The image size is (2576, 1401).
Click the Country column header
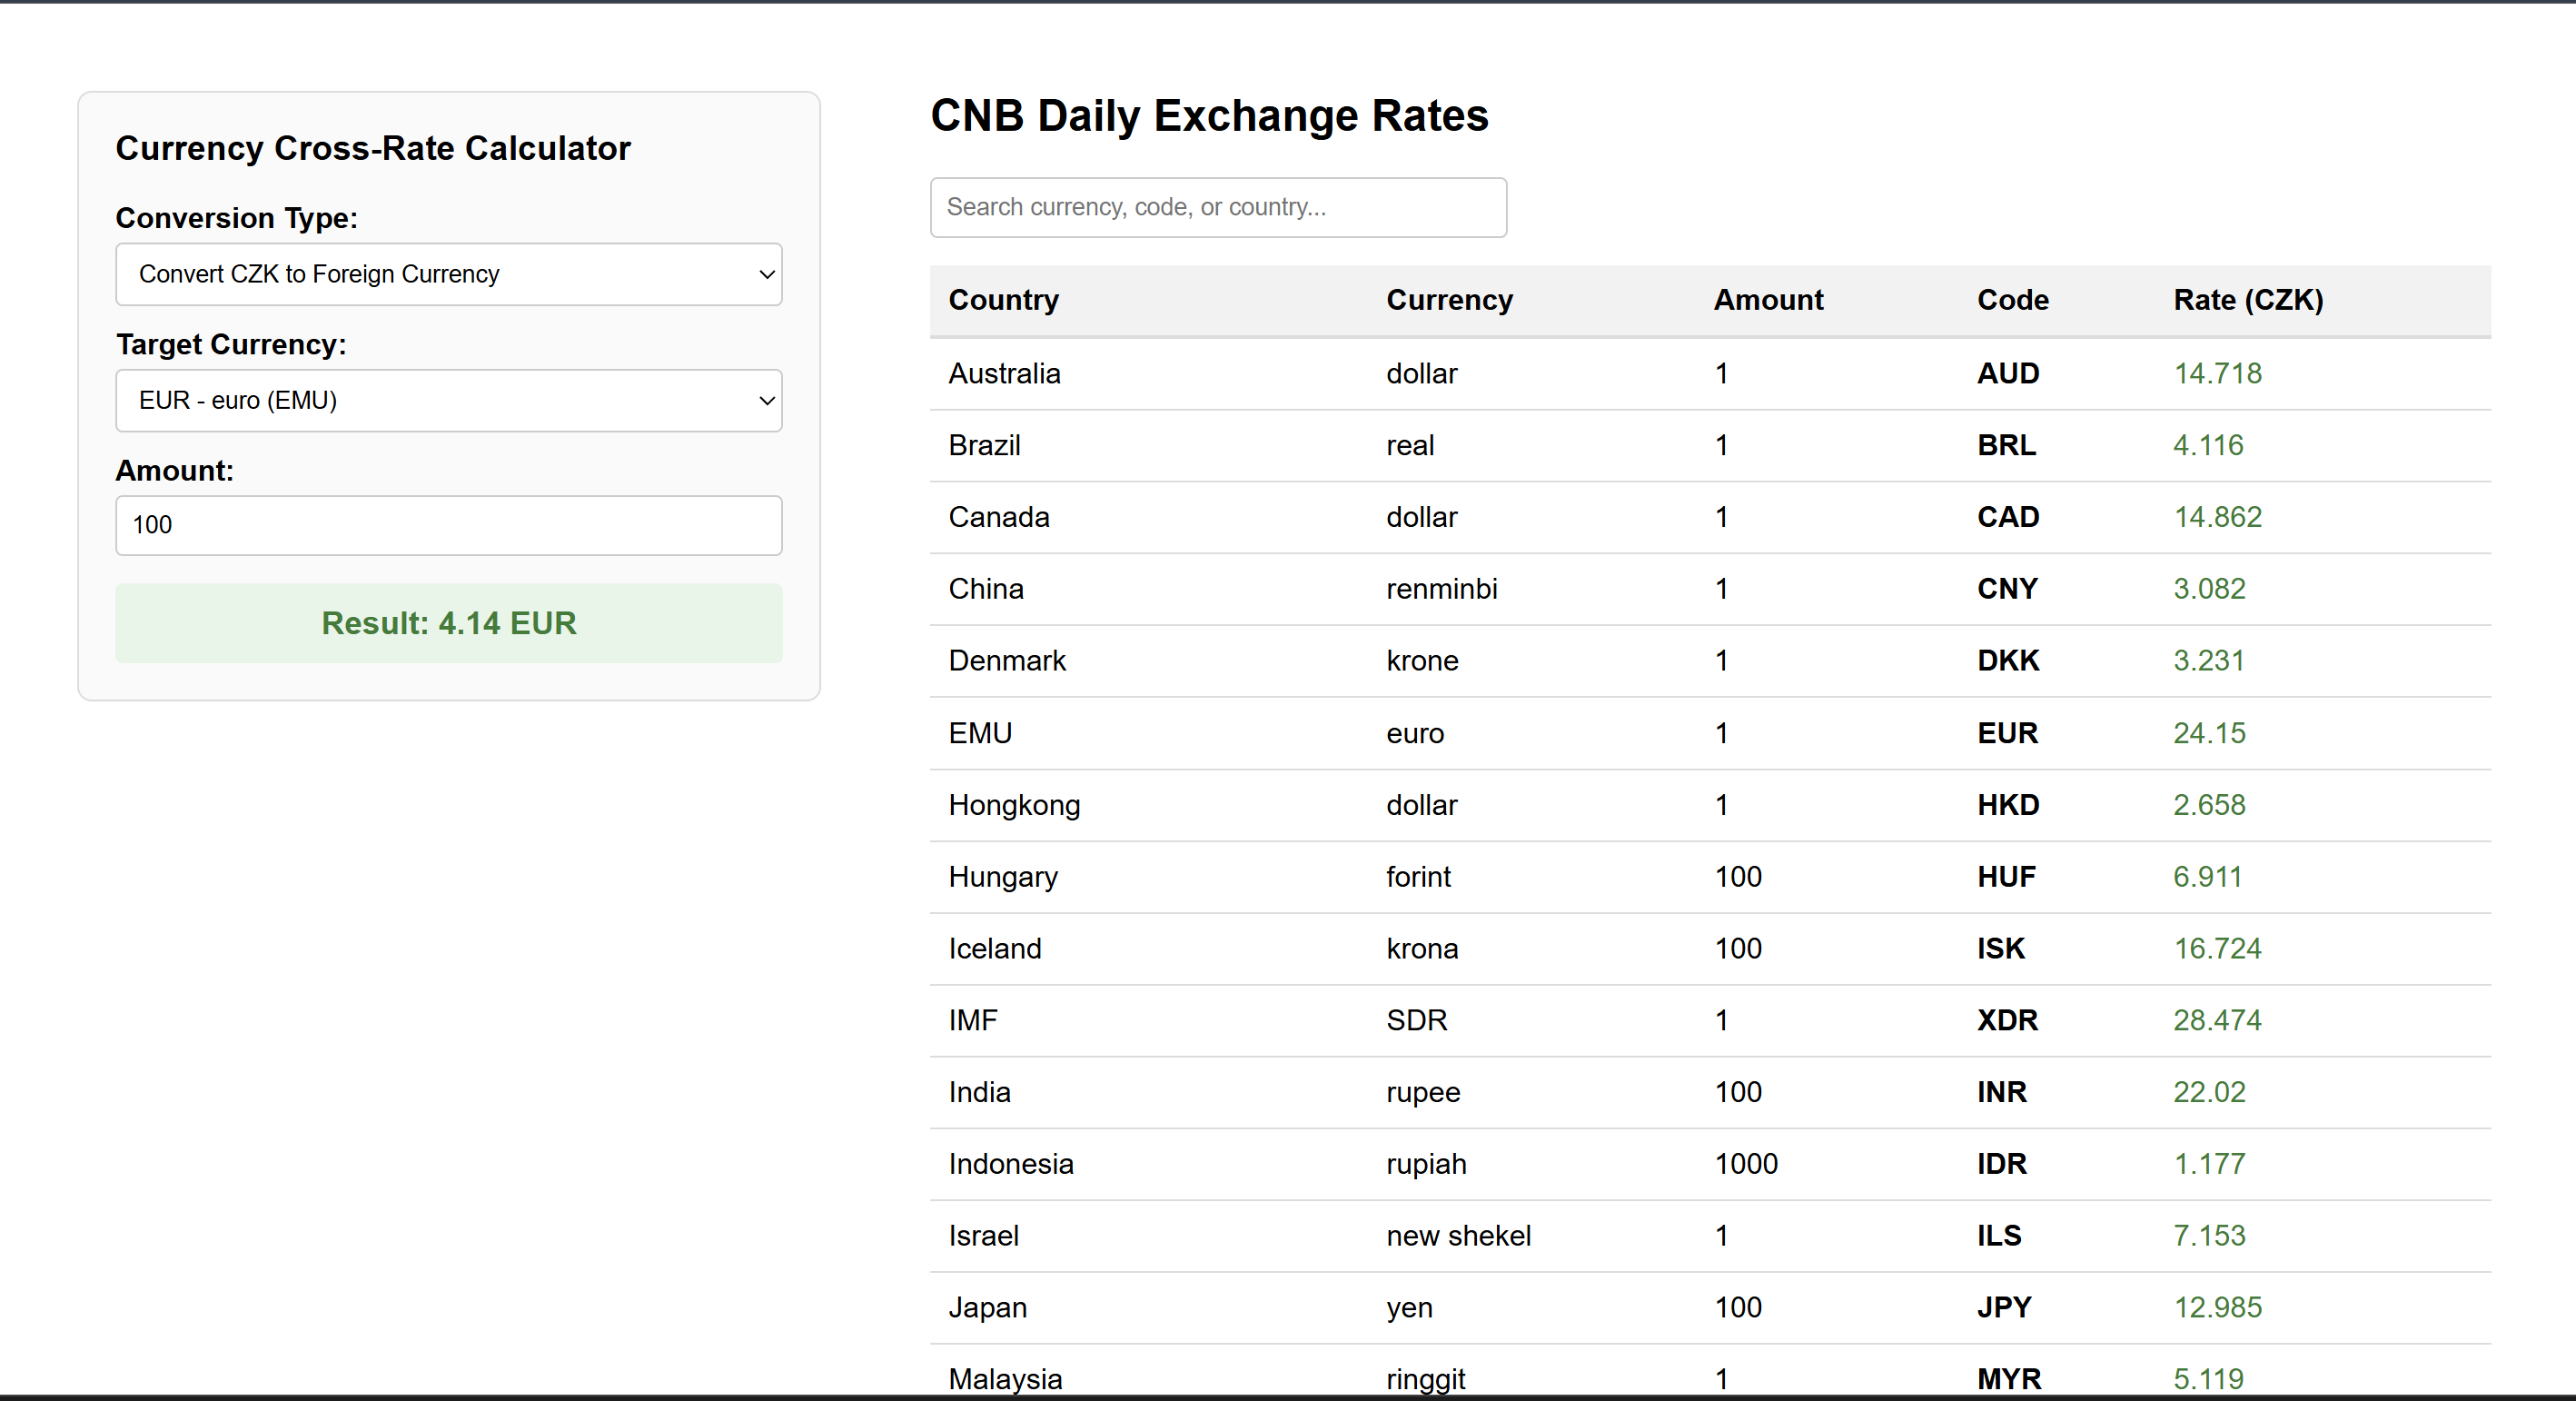pos(1003,300)
